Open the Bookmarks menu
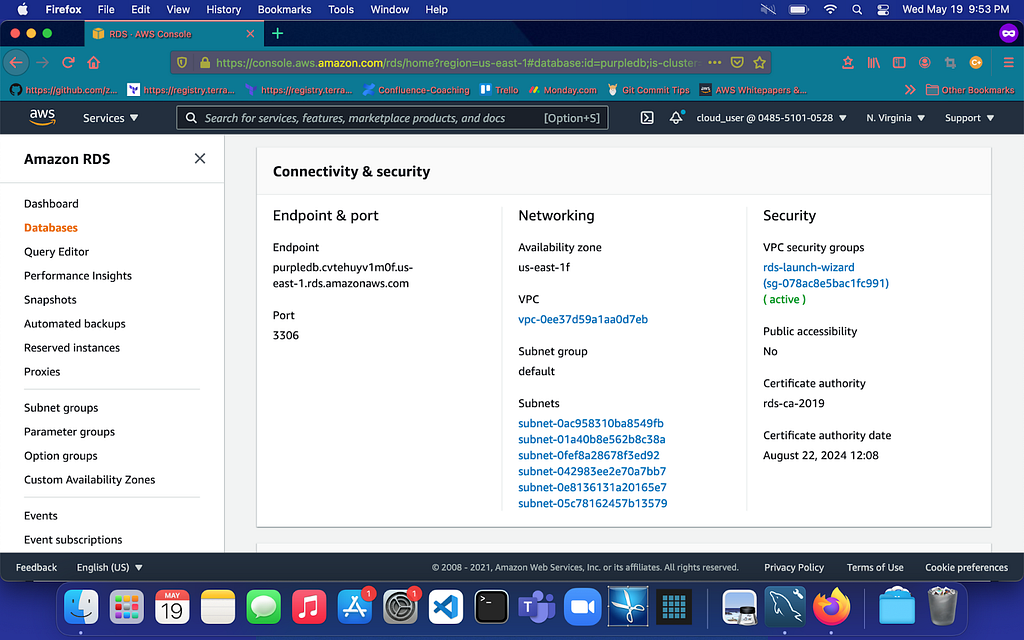This screenshot has width=1024, height=640. [284, 10]
